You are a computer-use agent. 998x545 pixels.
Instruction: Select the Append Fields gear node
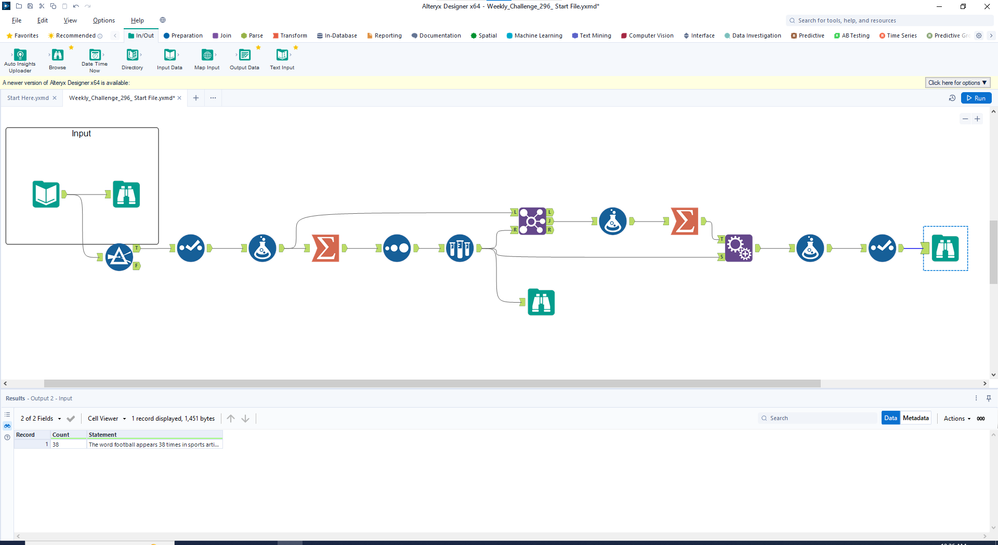point(738,248)
